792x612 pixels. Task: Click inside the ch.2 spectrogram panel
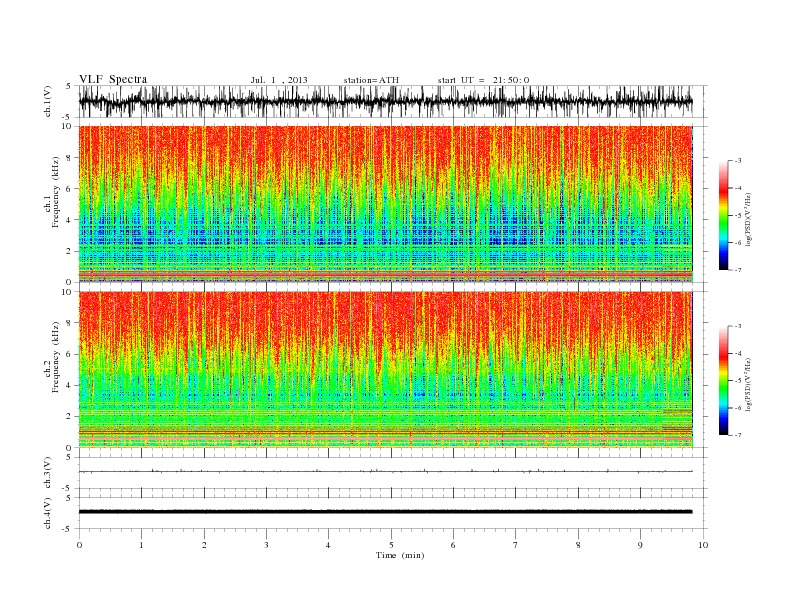(385, 369)
